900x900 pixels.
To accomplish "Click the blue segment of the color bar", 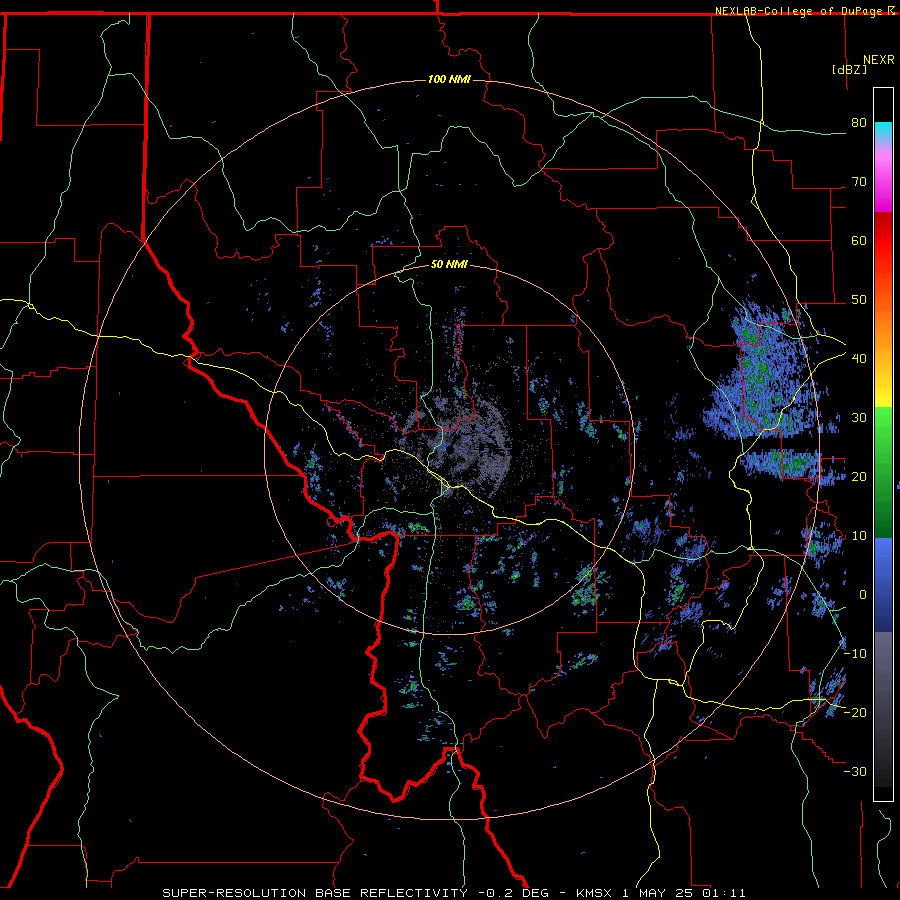I will [x=883, y=584].
